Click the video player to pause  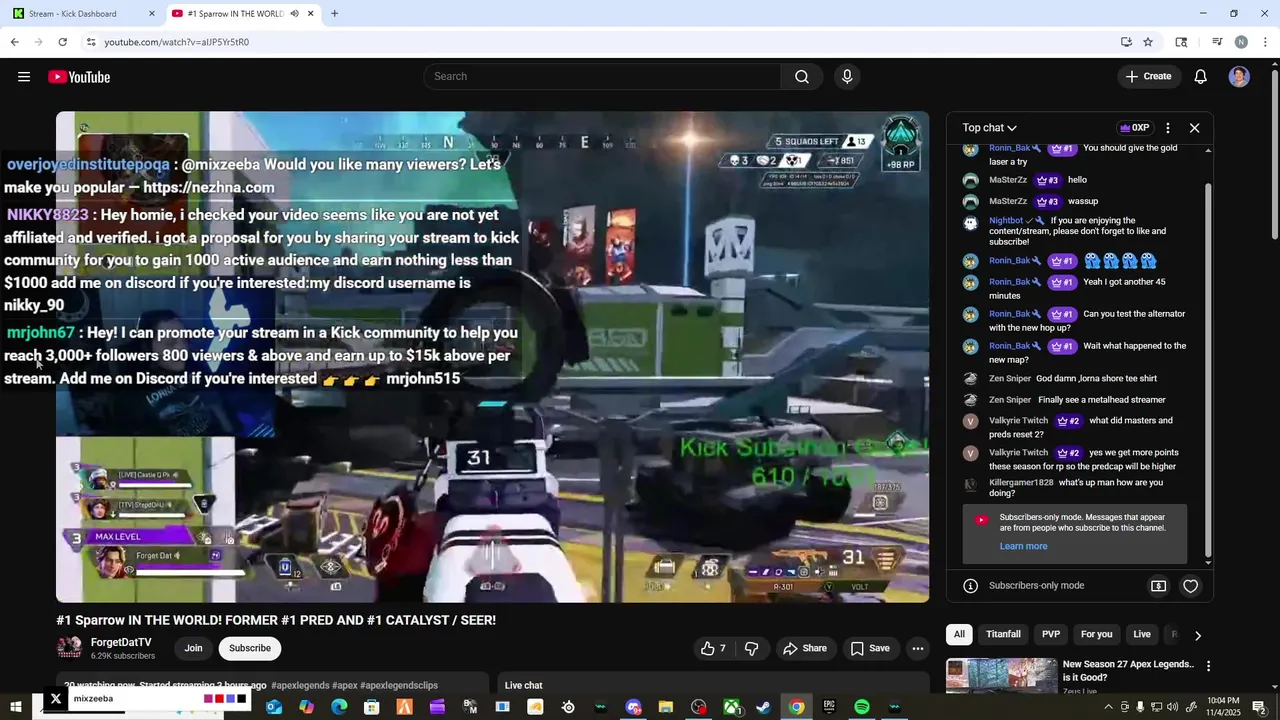pos(492,356)
